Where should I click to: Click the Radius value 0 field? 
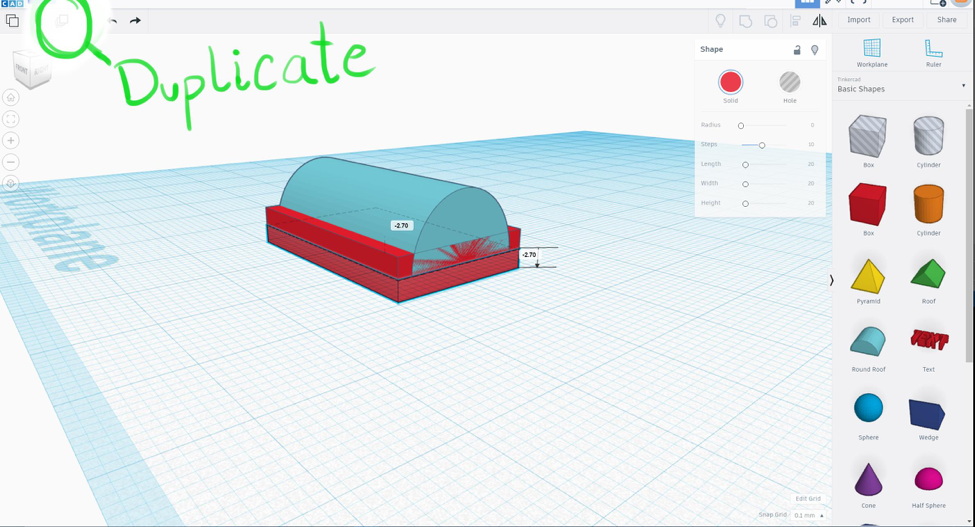click(812, 125)
